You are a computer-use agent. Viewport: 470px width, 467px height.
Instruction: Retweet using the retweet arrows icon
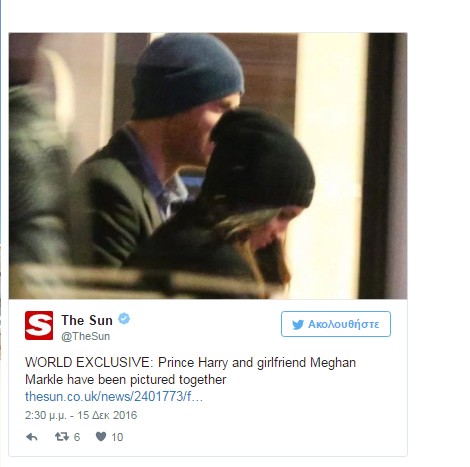click(x=62, y=436)
